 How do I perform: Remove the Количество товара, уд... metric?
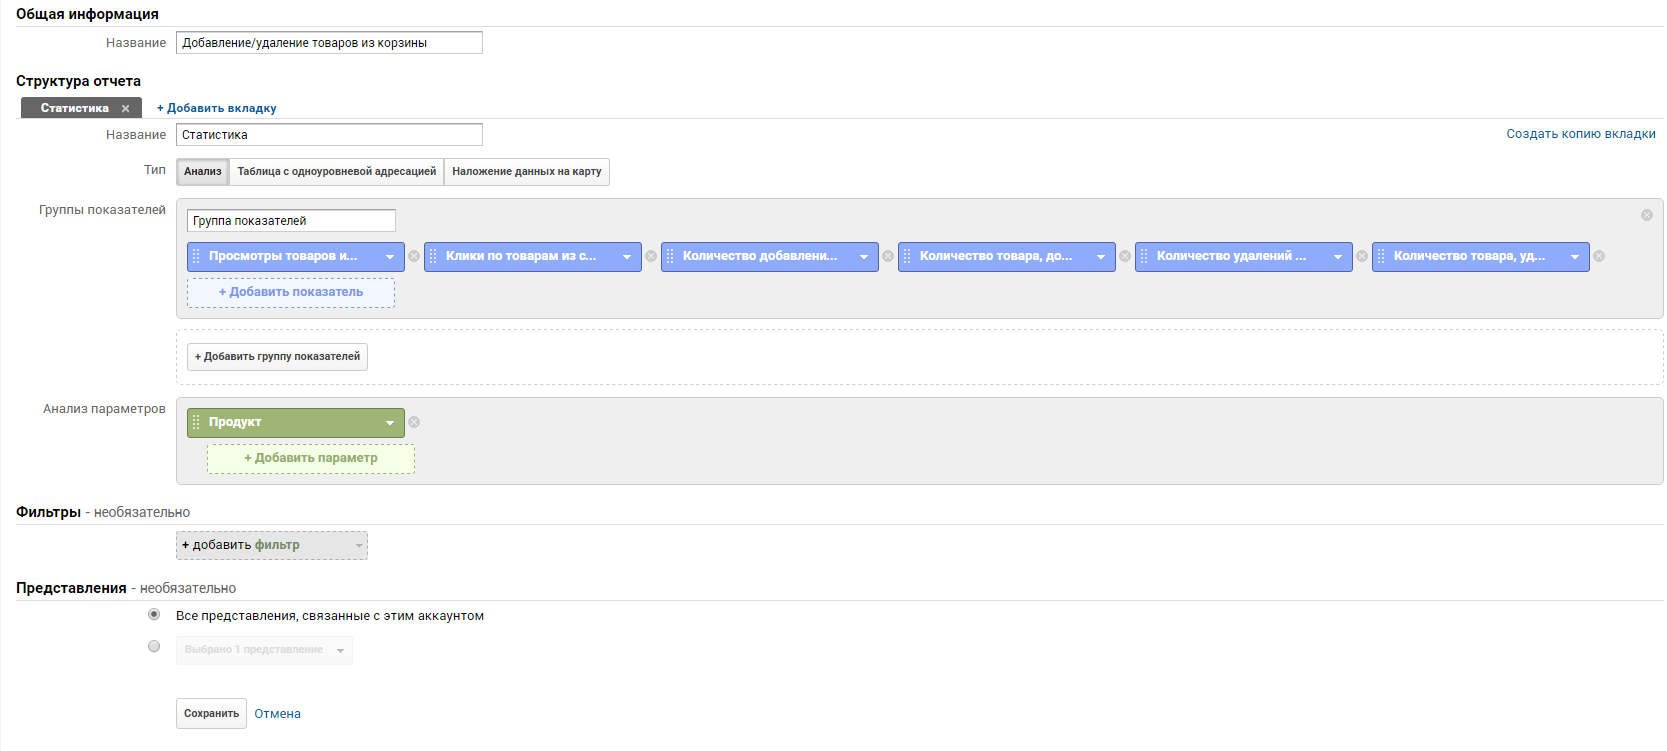(1599, 256)
